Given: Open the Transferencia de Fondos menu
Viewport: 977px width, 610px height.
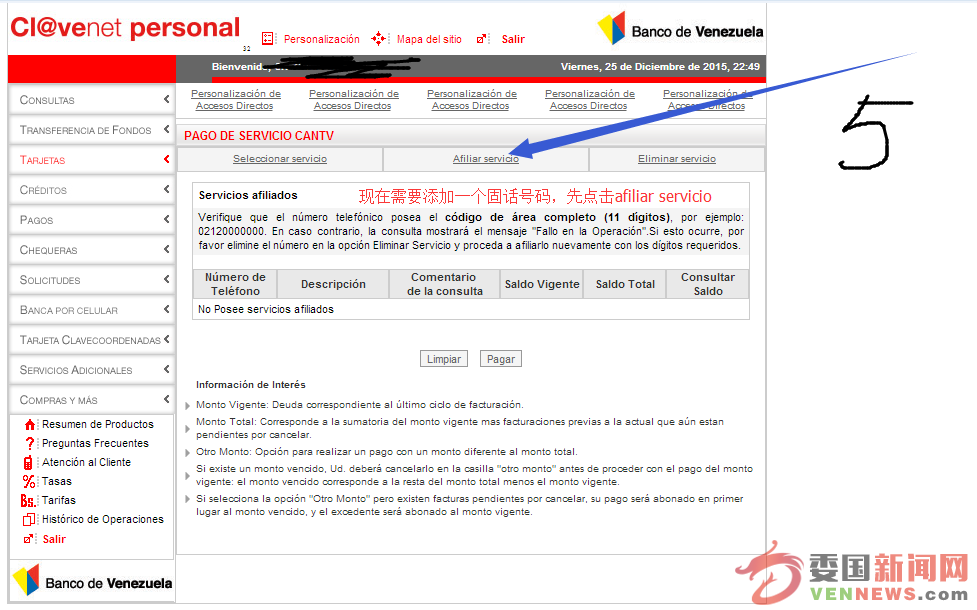Looking at the screenshot, I should (92, 130).
